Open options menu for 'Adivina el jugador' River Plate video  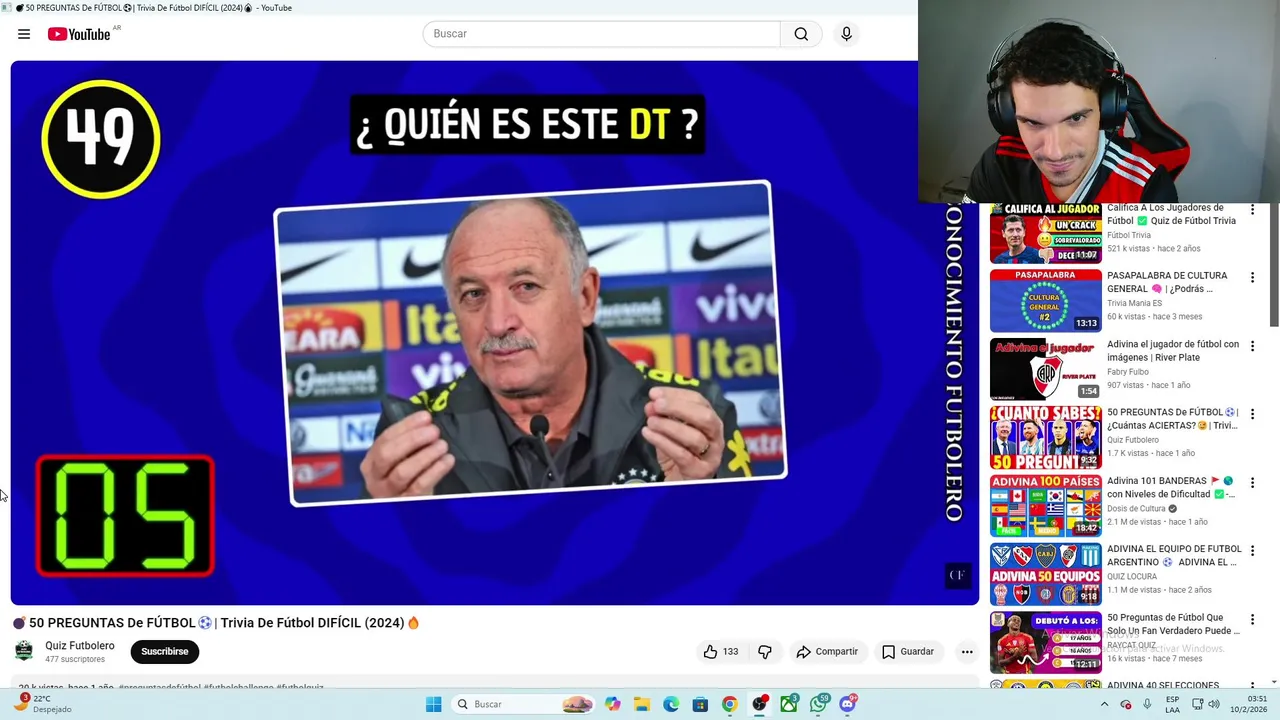[1252, 346]
